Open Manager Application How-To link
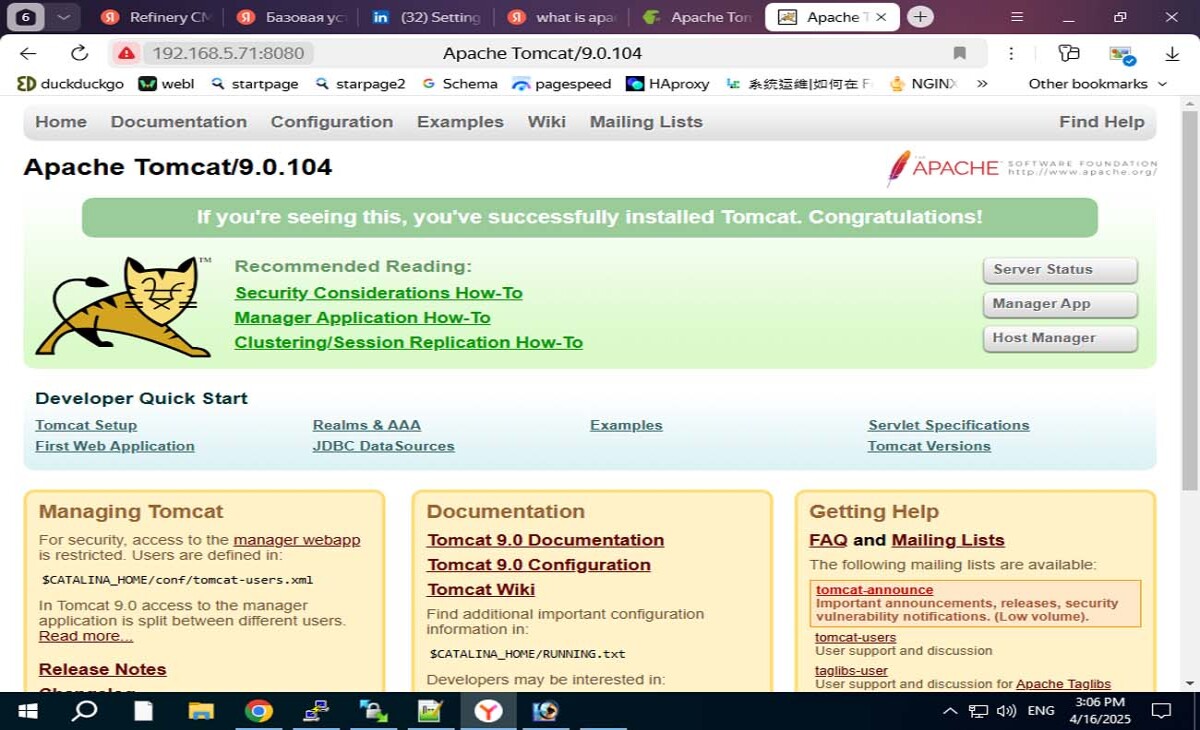The width and height of the screenshot is (1200, 730). point(362,318)
